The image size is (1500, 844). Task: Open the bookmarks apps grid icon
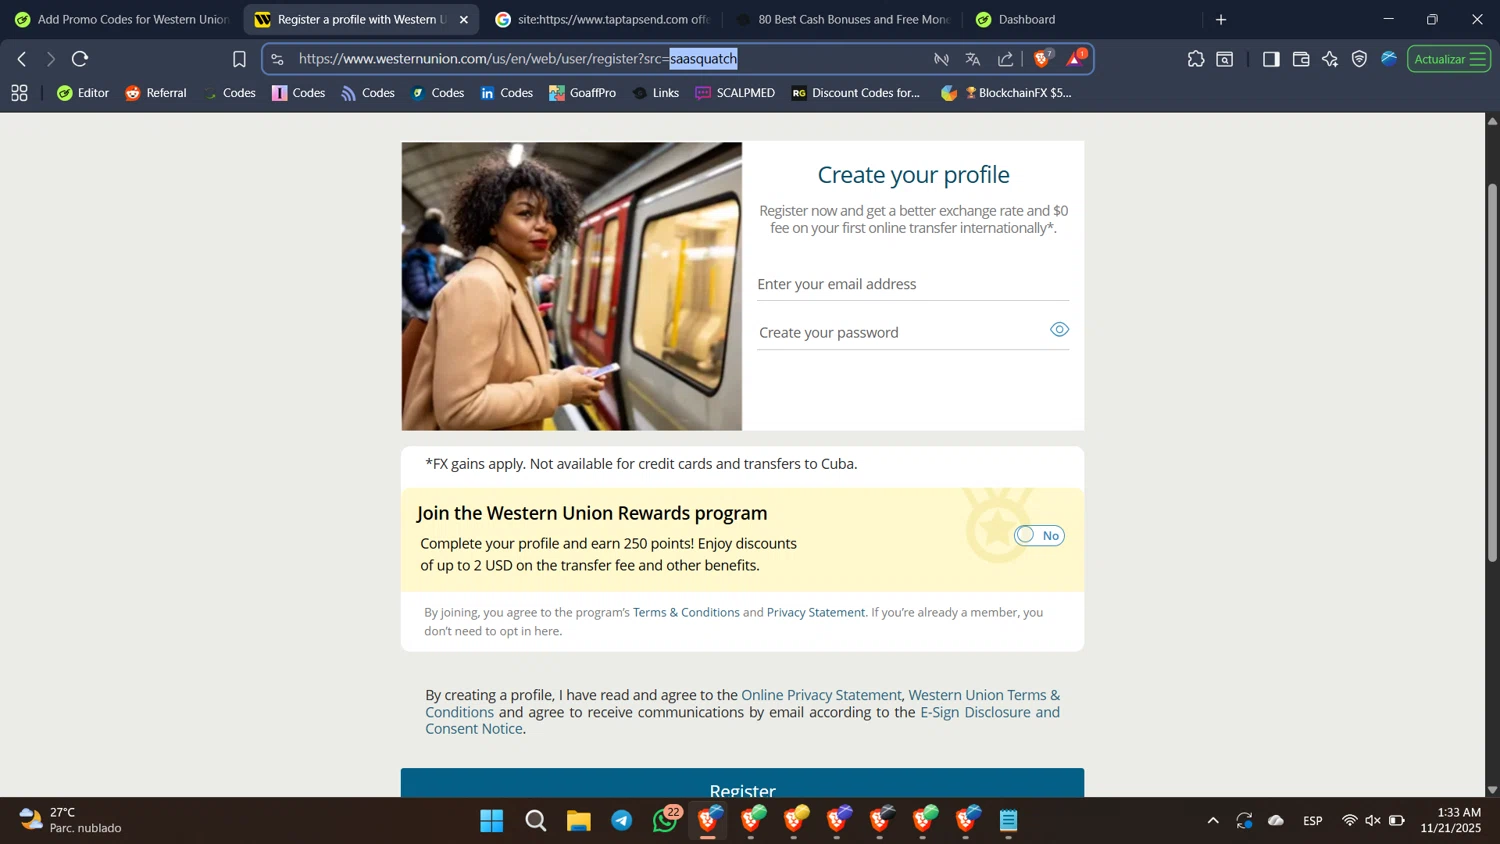click(x=19, y=93)
